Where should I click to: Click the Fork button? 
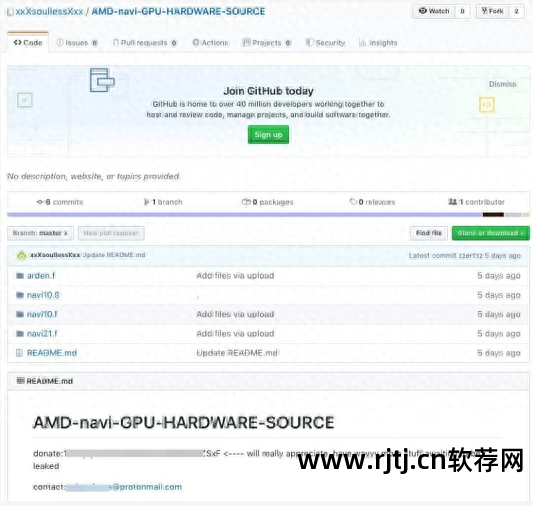[x=493, y=11]
